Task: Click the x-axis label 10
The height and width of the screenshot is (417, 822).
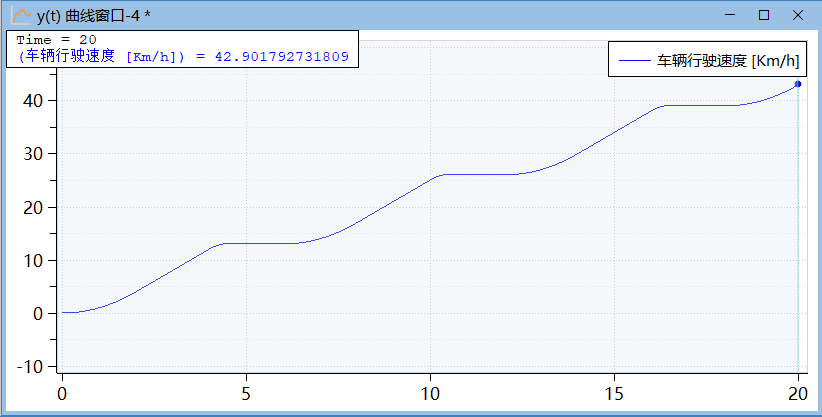Action: coord(430,394)
